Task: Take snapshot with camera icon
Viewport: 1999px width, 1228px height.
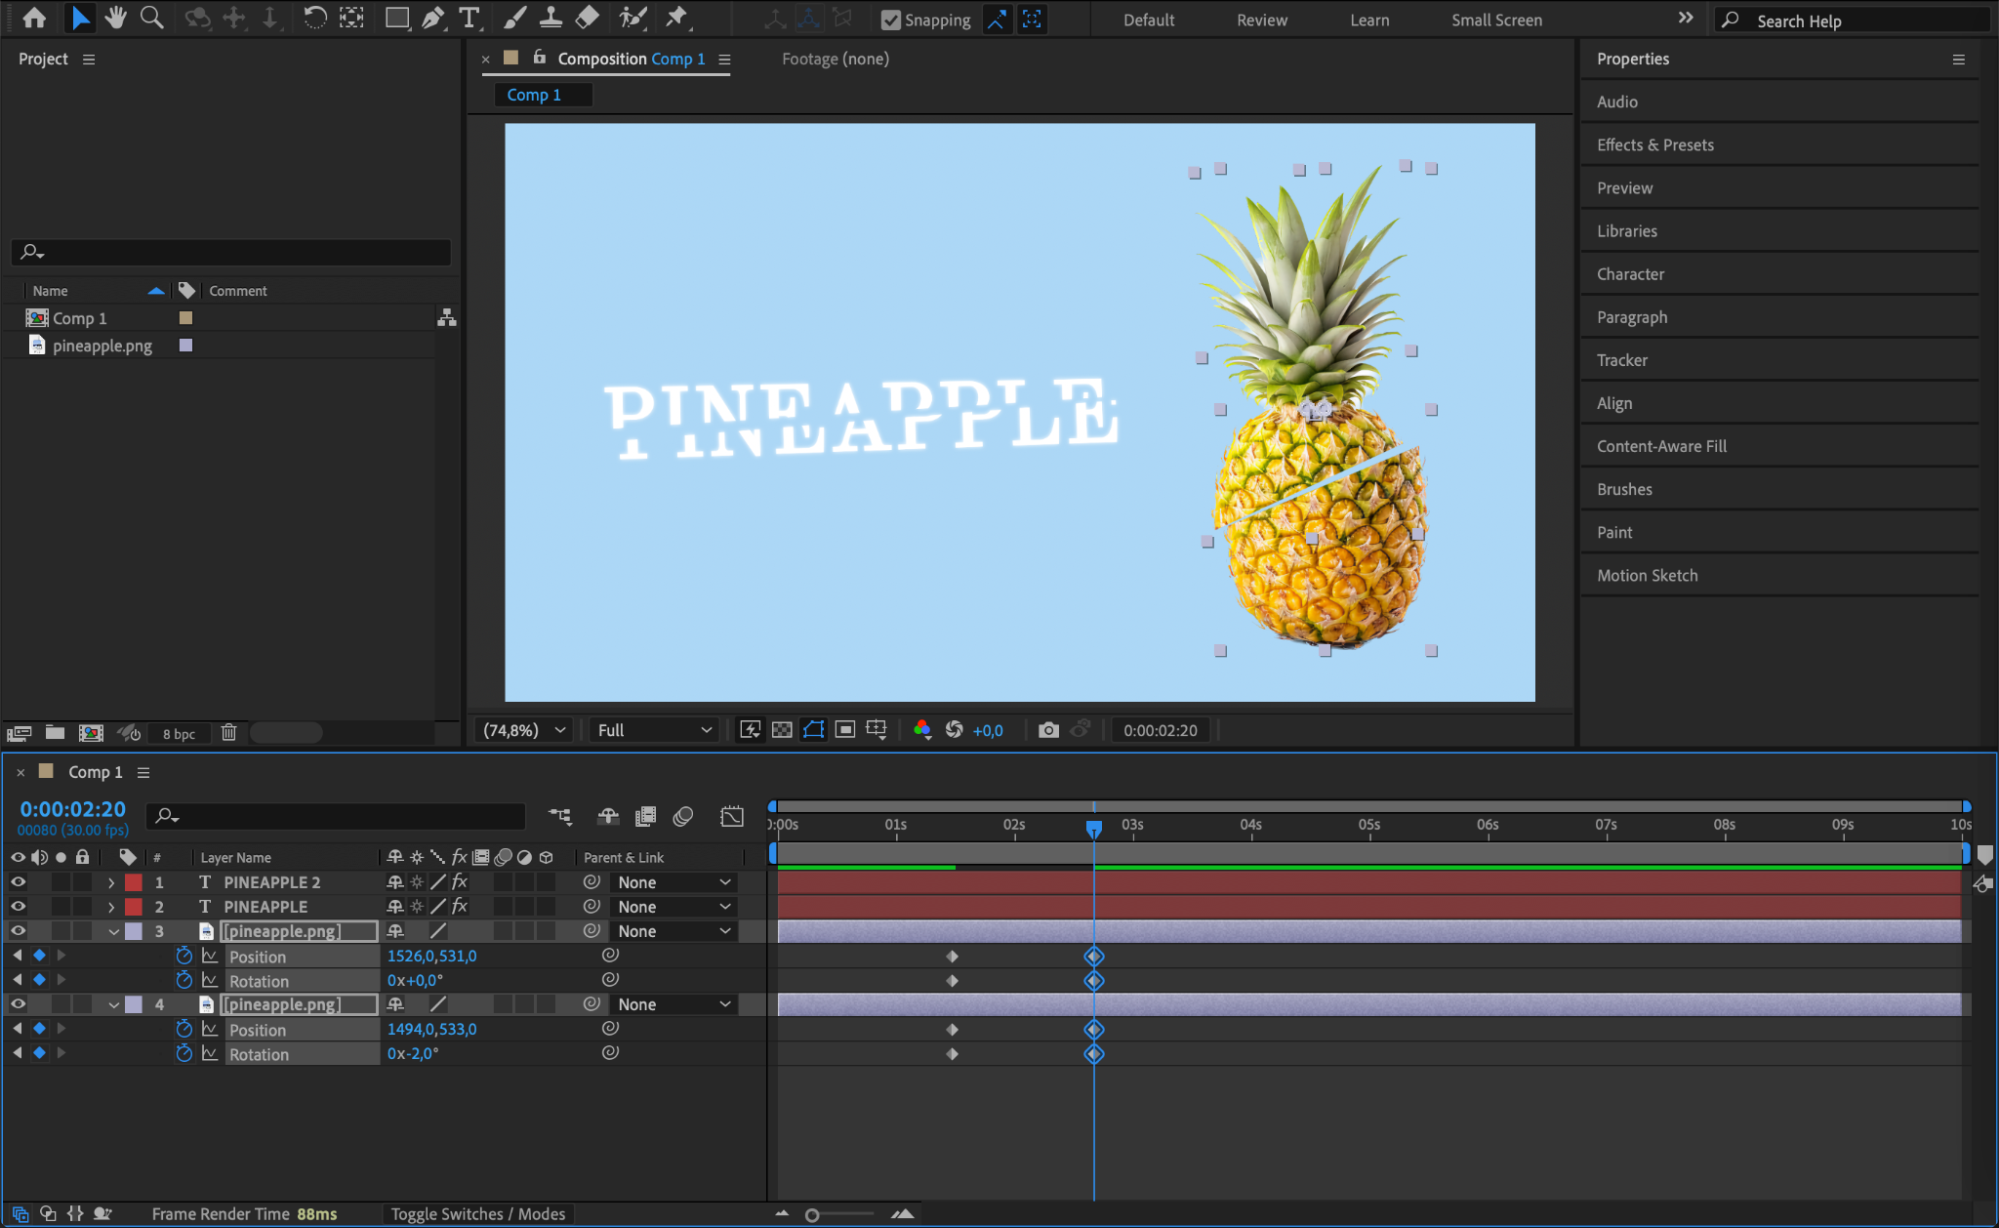Action: [1048, 730]
